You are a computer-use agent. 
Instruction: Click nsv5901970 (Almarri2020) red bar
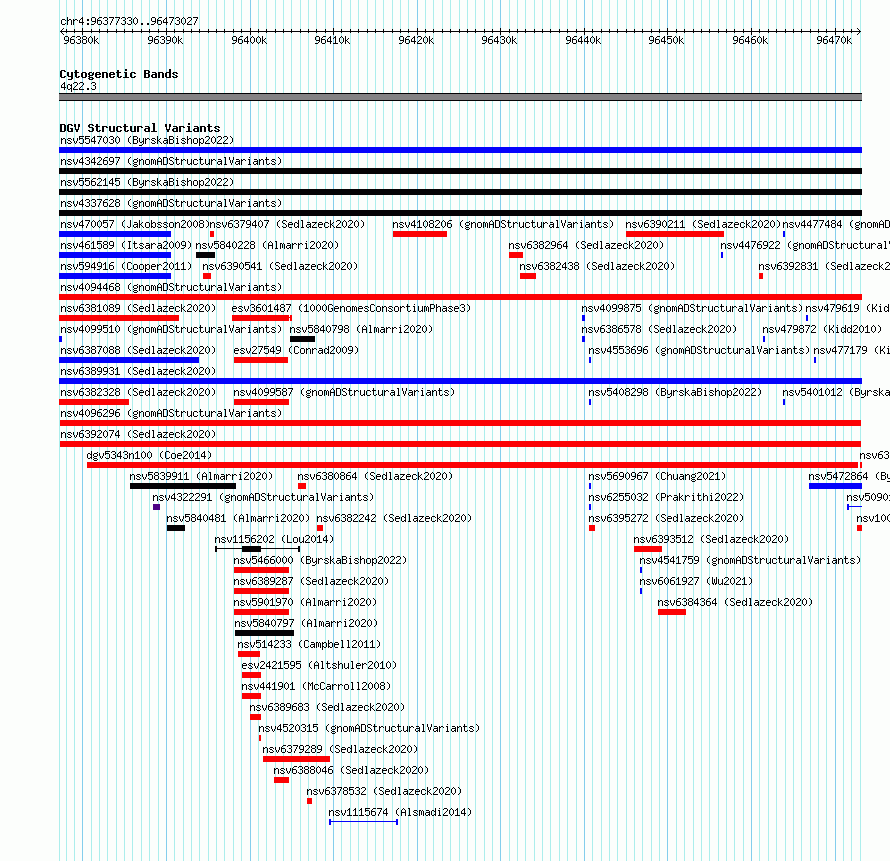(262, 612)
